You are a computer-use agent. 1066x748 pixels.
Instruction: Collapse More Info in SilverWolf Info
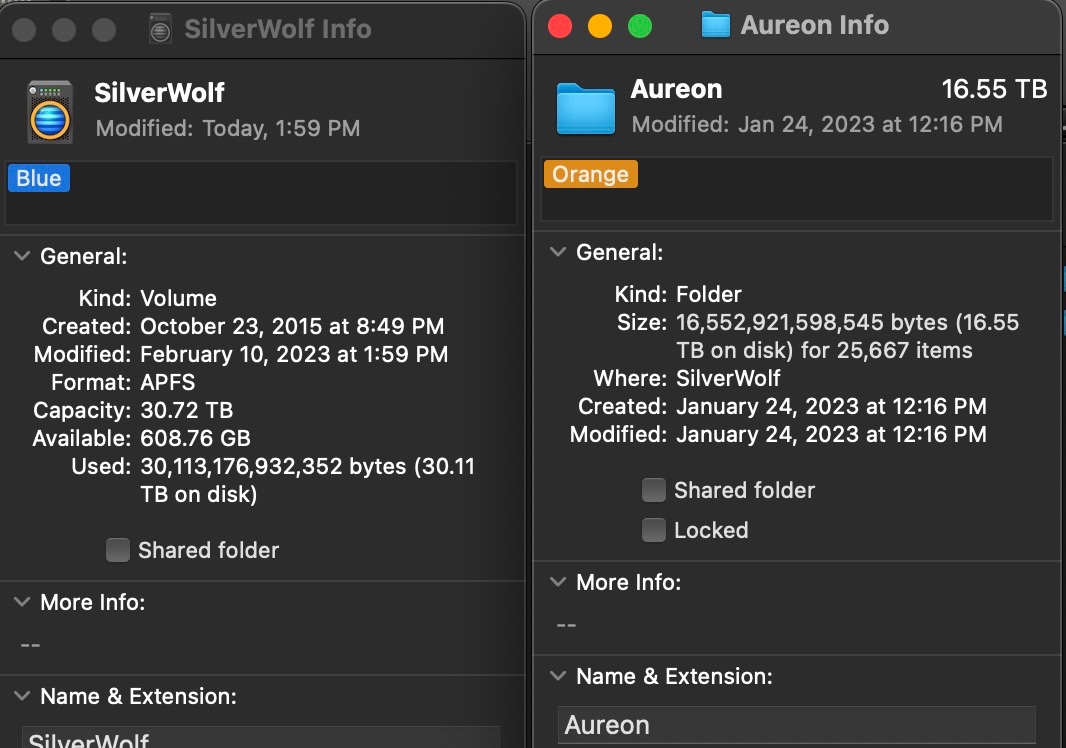(x=21, y=602)
